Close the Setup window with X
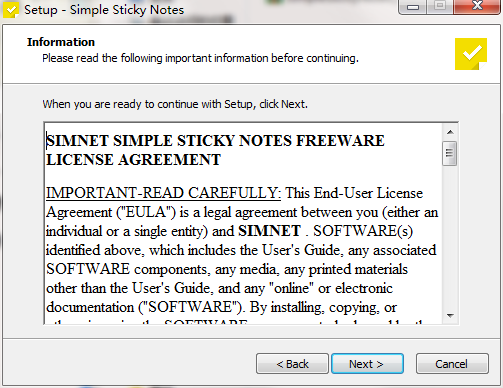 477,7
